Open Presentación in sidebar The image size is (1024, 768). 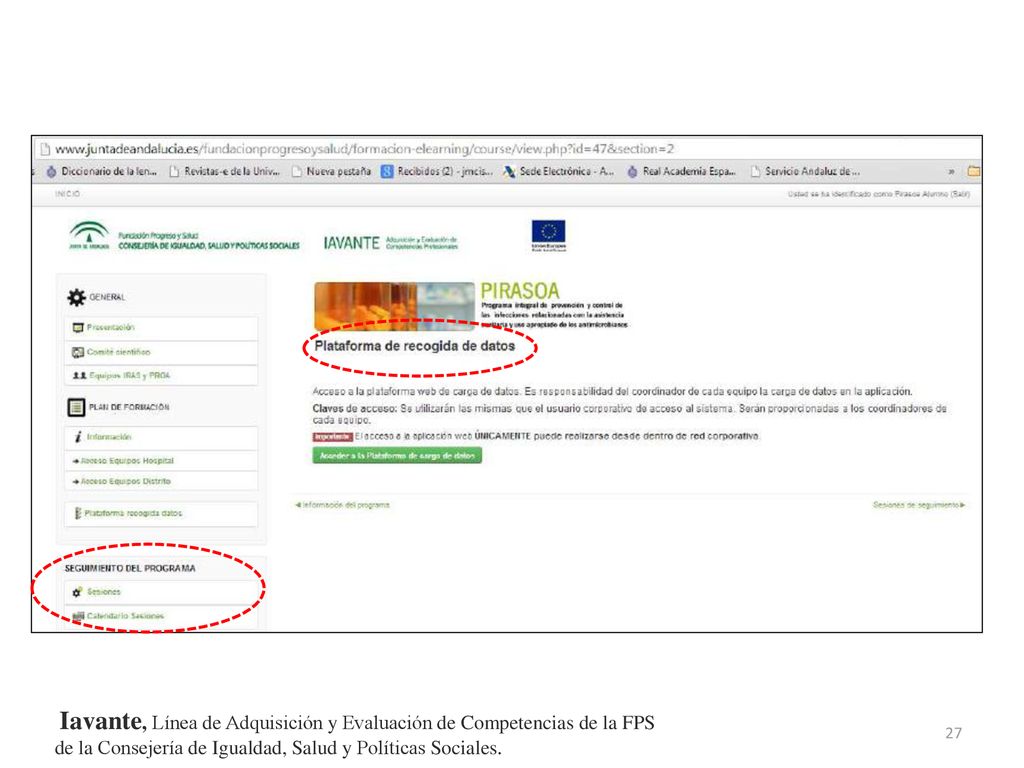click(161, 328)
